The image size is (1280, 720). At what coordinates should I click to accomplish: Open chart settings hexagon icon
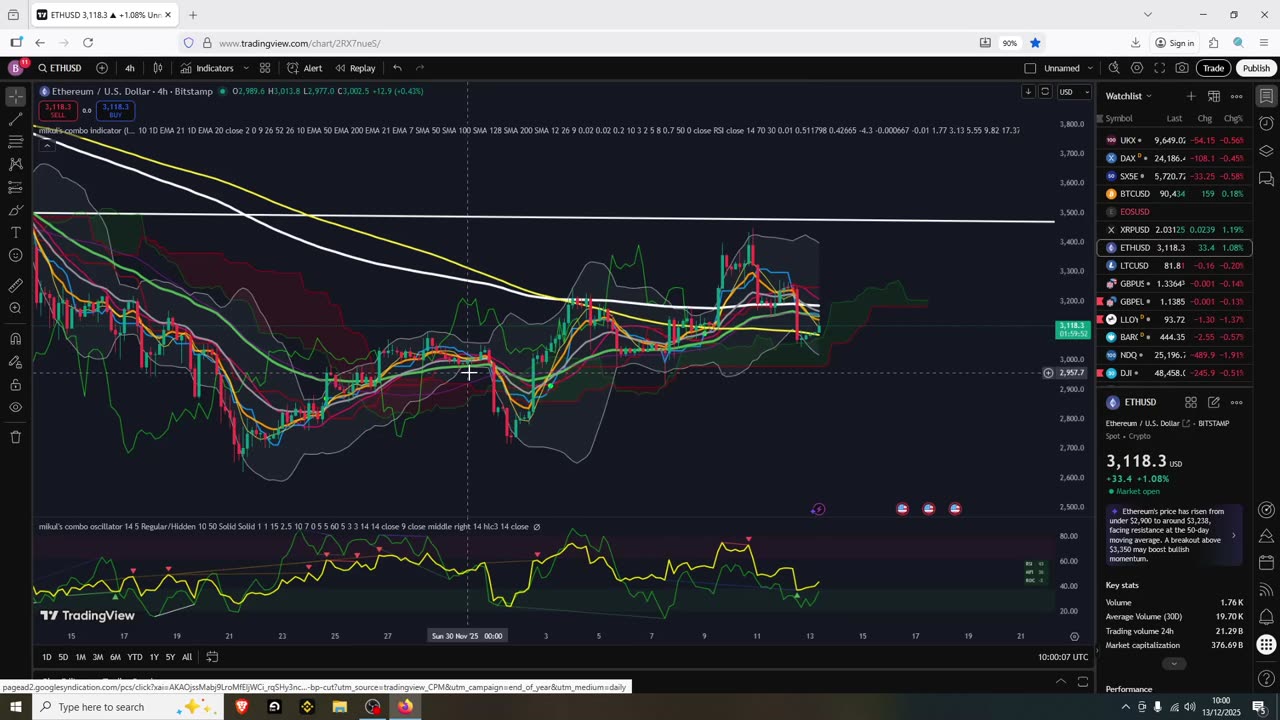pyautogui.click(x=1137, y=68)
